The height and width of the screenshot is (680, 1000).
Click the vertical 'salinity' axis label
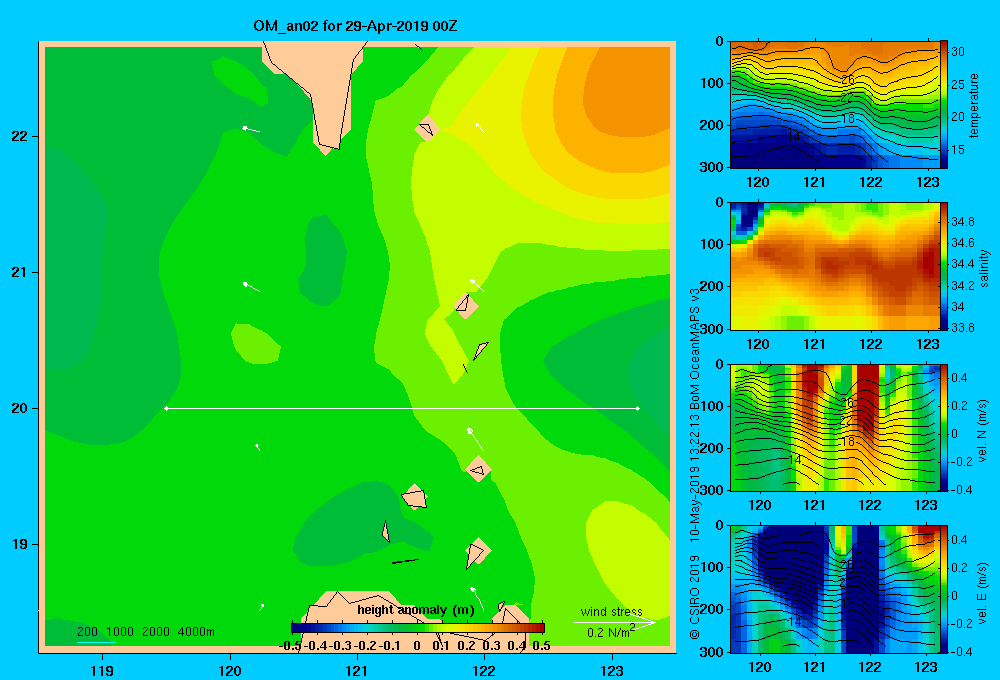985,268
